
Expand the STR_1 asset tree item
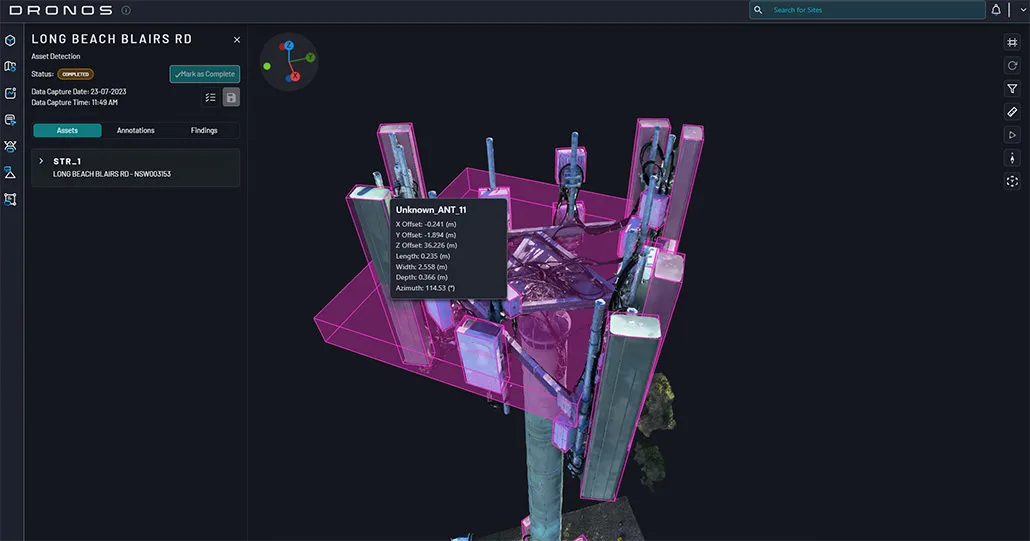pos(41,161)
